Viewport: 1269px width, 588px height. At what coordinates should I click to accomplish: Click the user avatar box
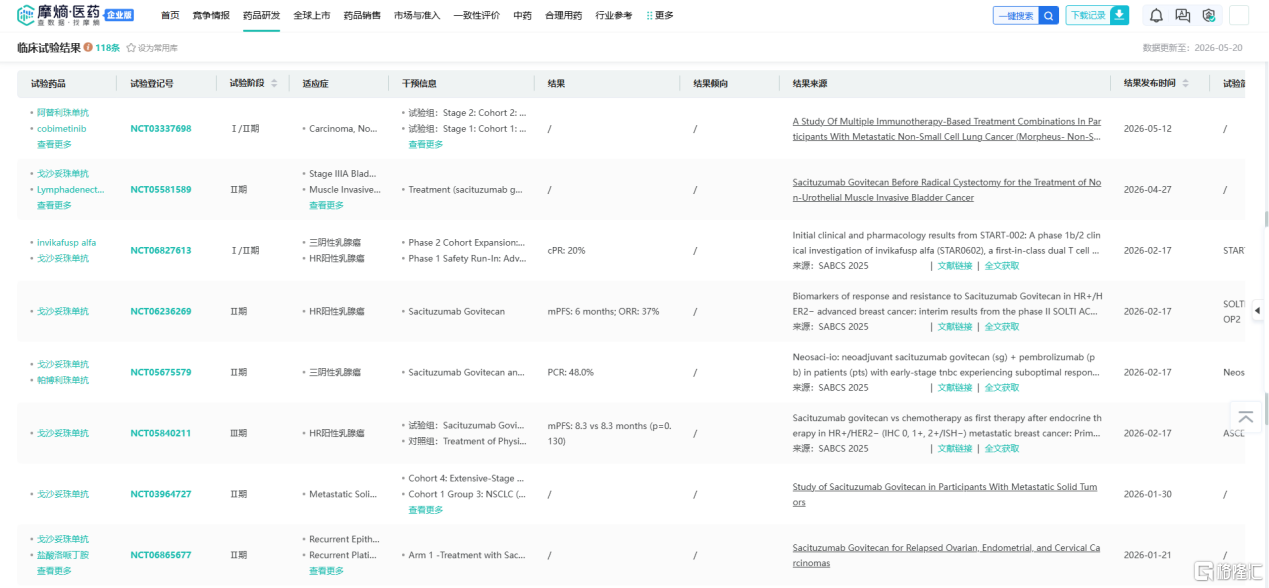click(x=1238, y=15)
